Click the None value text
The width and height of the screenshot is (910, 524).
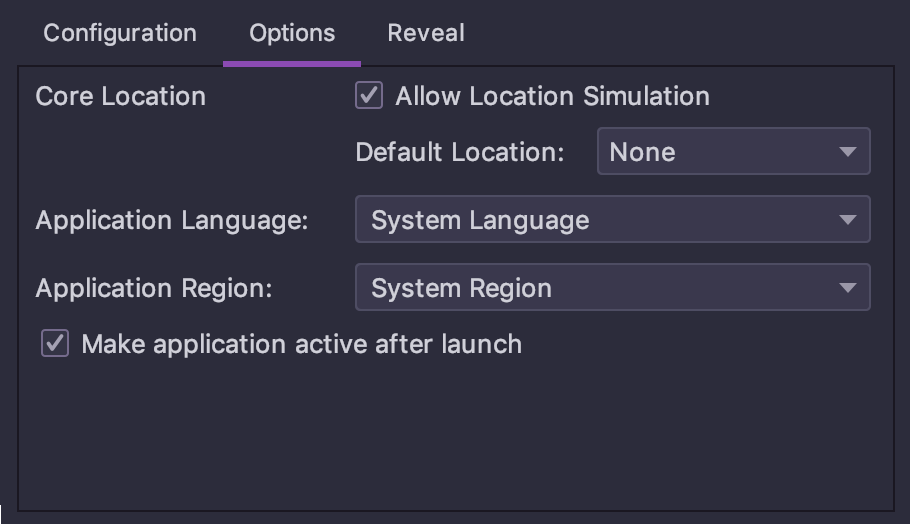[642, 153]
